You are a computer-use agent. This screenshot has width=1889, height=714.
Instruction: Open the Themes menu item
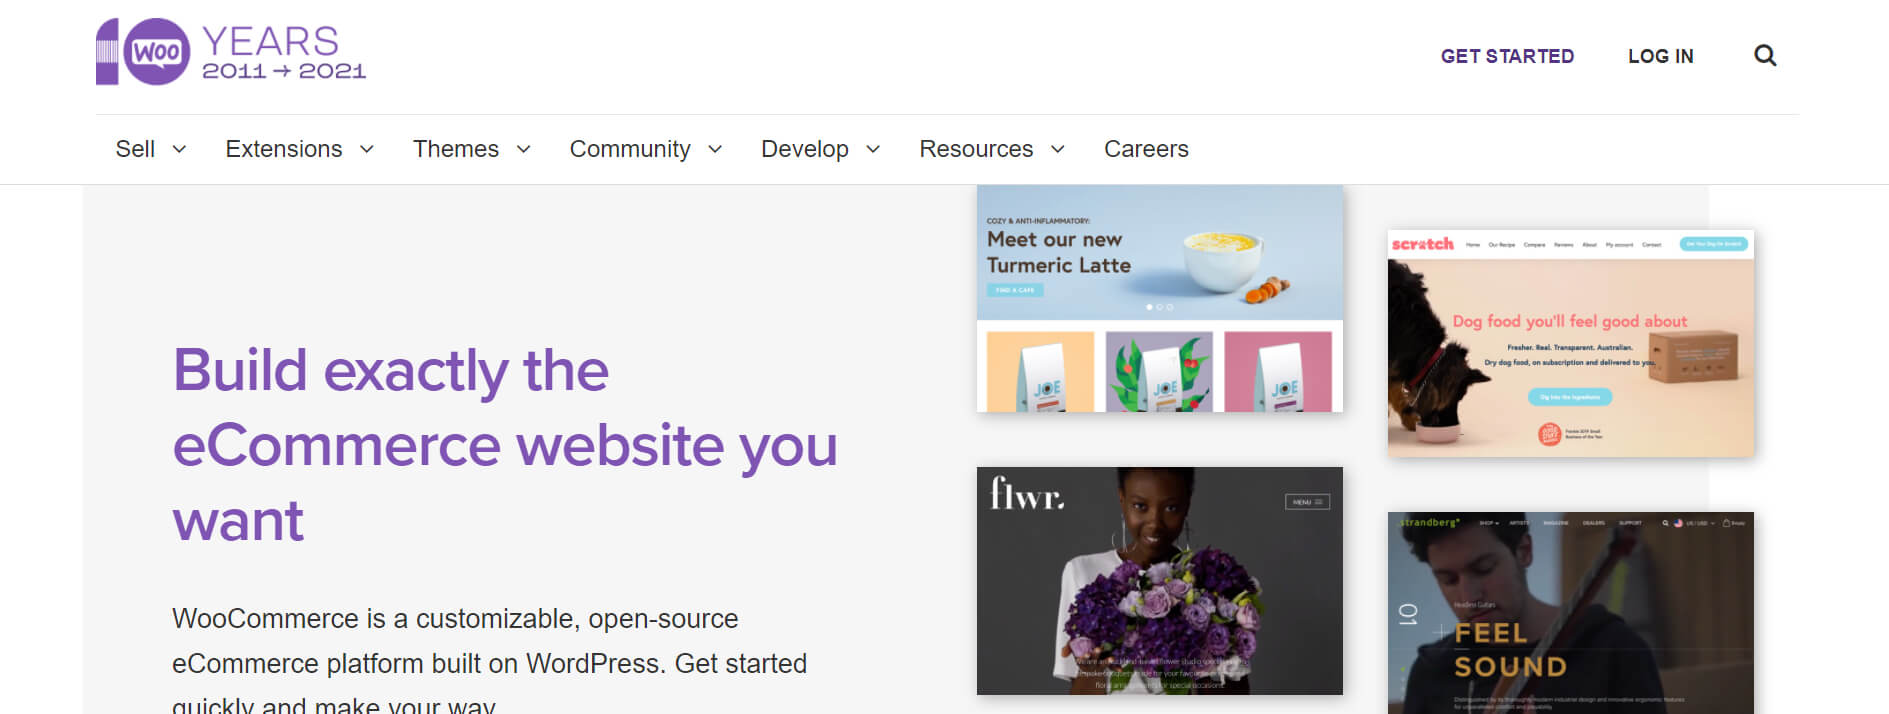(x=456, y=149)
